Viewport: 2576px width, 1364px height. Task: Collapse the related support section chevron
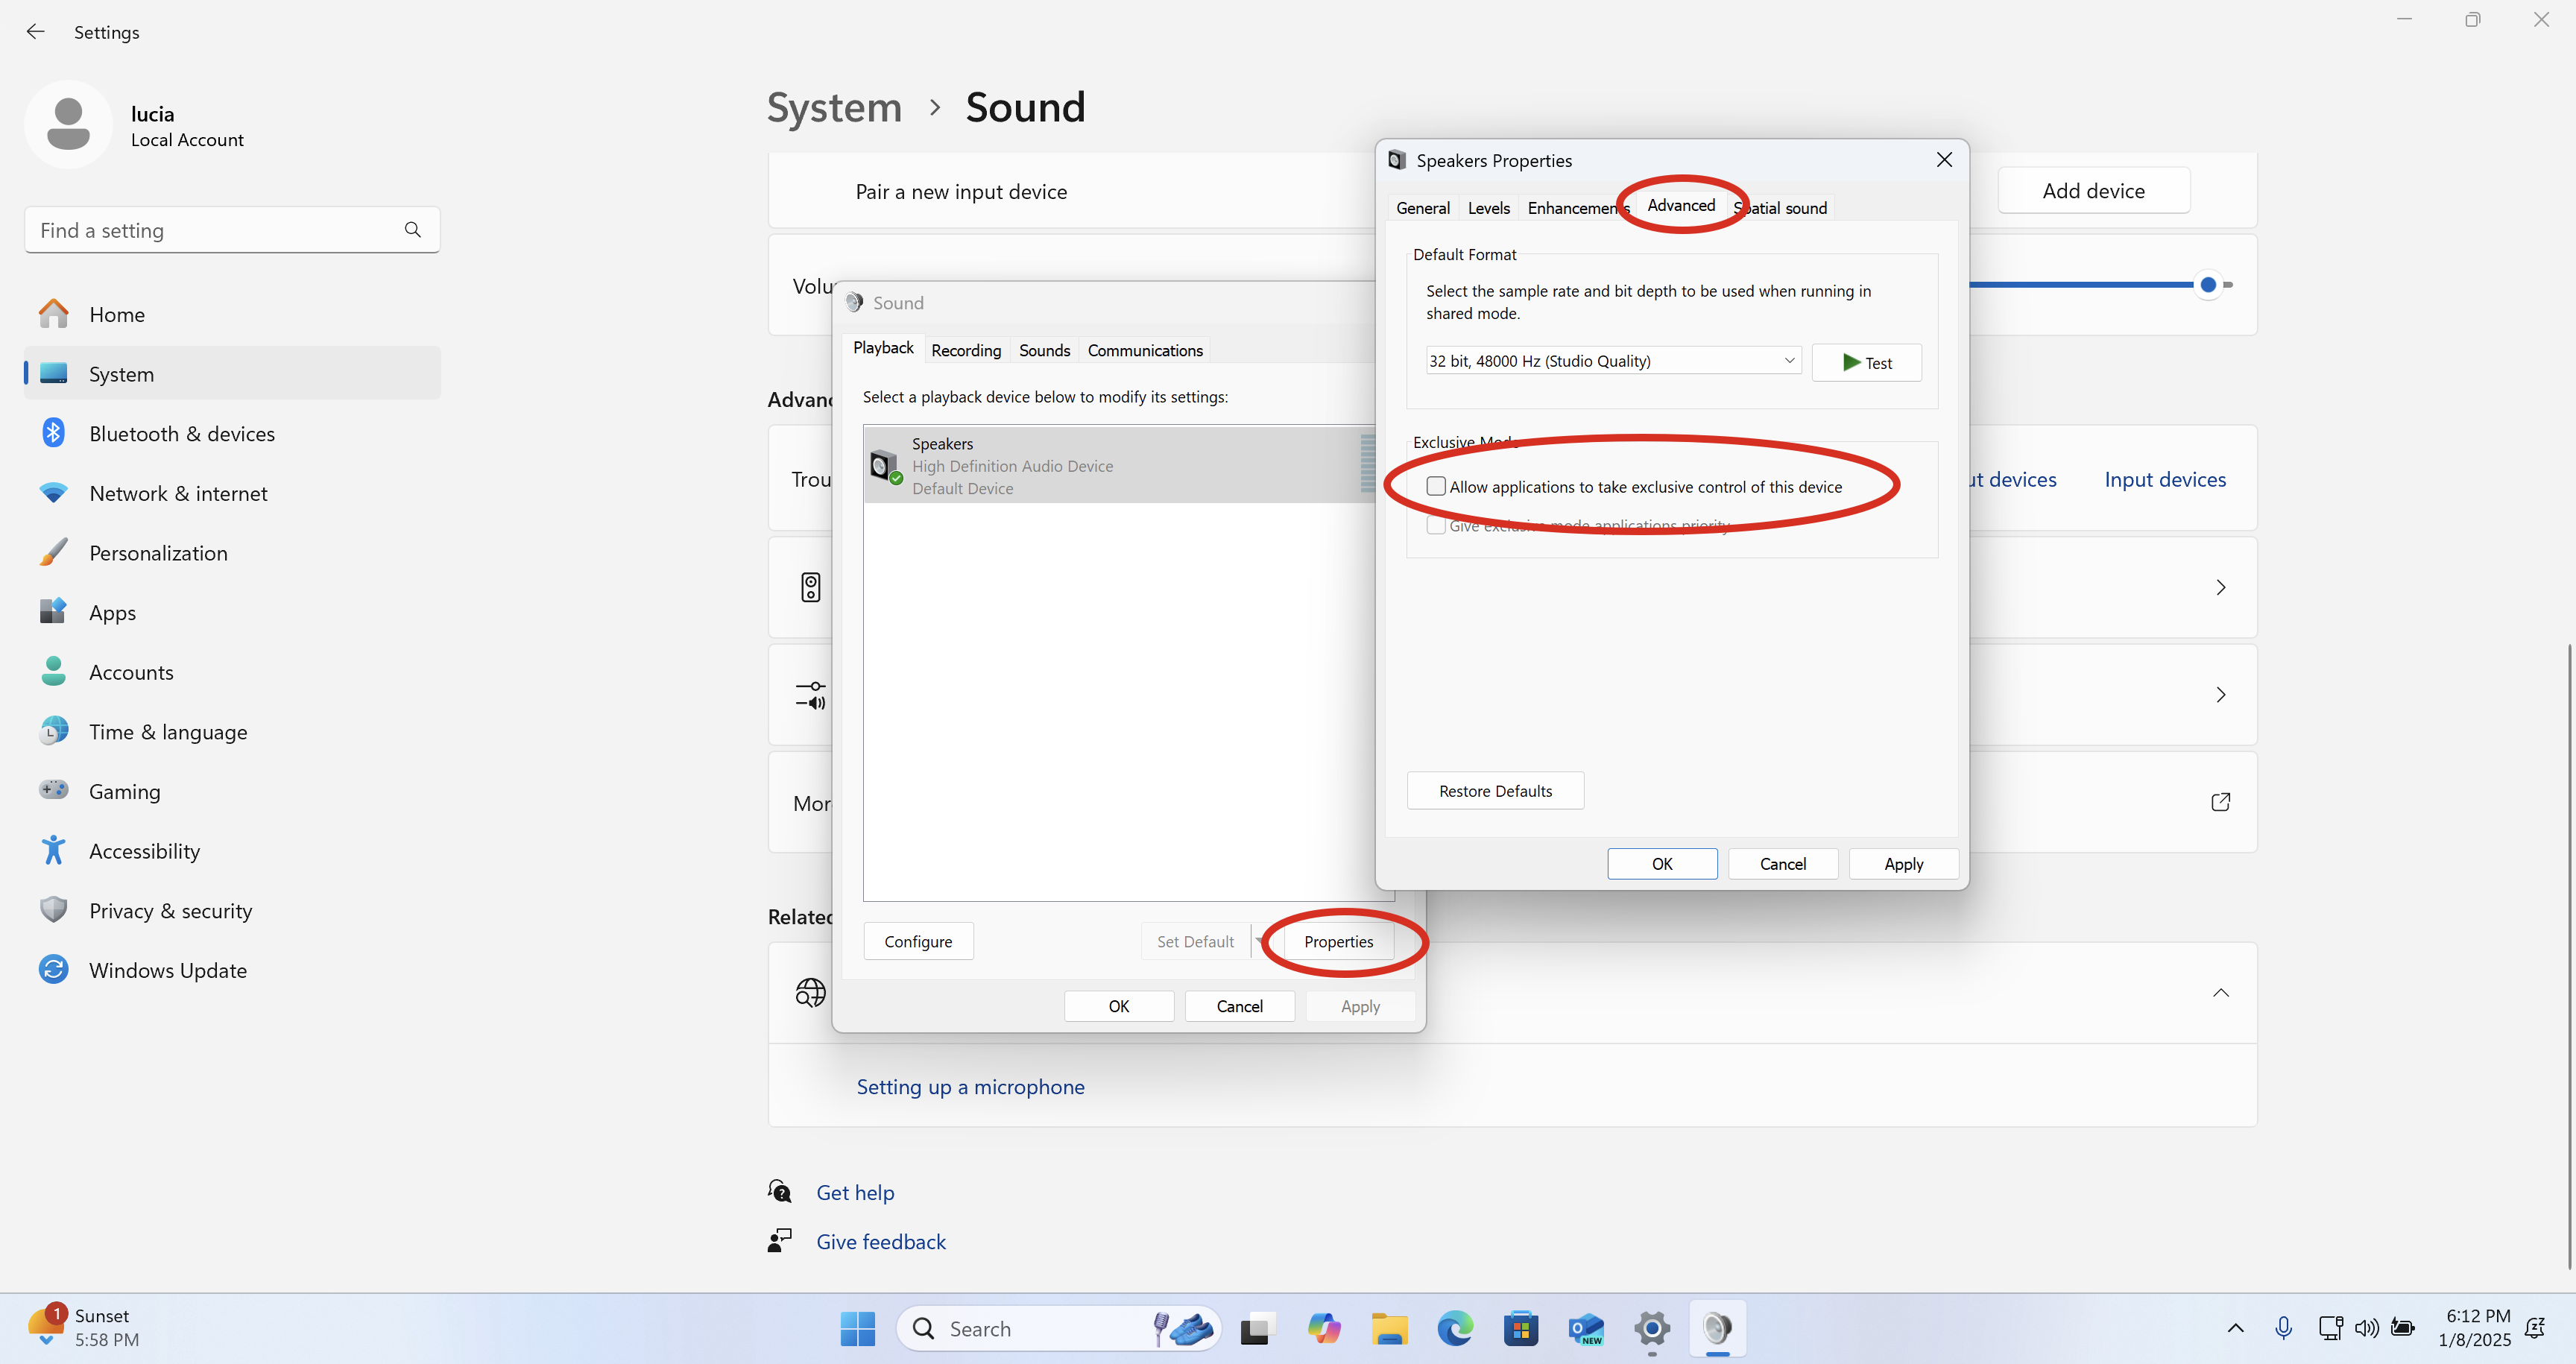[x=2220, y=992]
